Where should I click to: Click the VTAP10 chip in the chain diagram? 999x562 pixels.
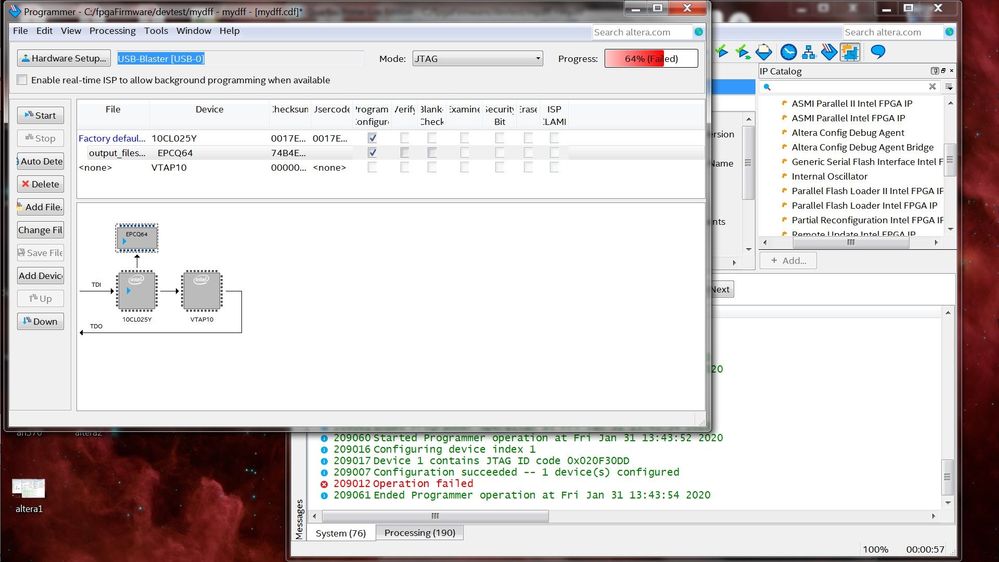coord(201,291)
